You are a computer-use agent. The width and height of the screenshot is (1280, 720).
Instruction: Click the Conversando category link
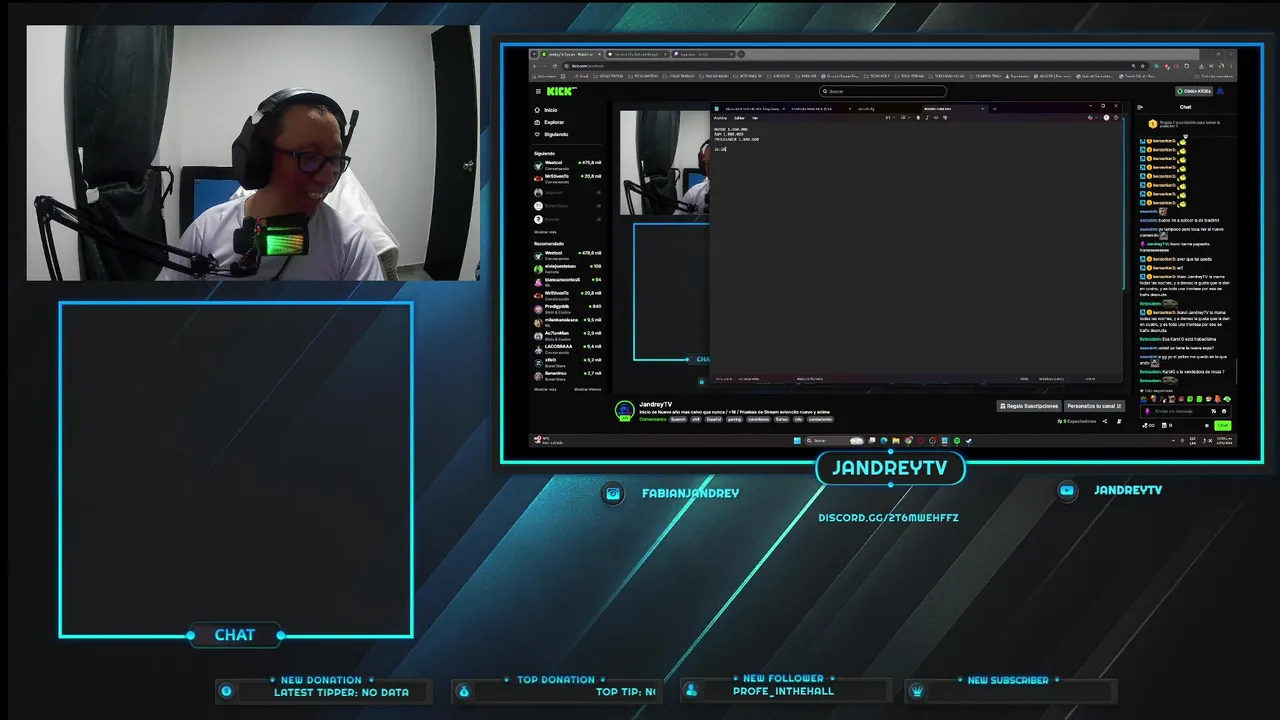coord(652,419)
